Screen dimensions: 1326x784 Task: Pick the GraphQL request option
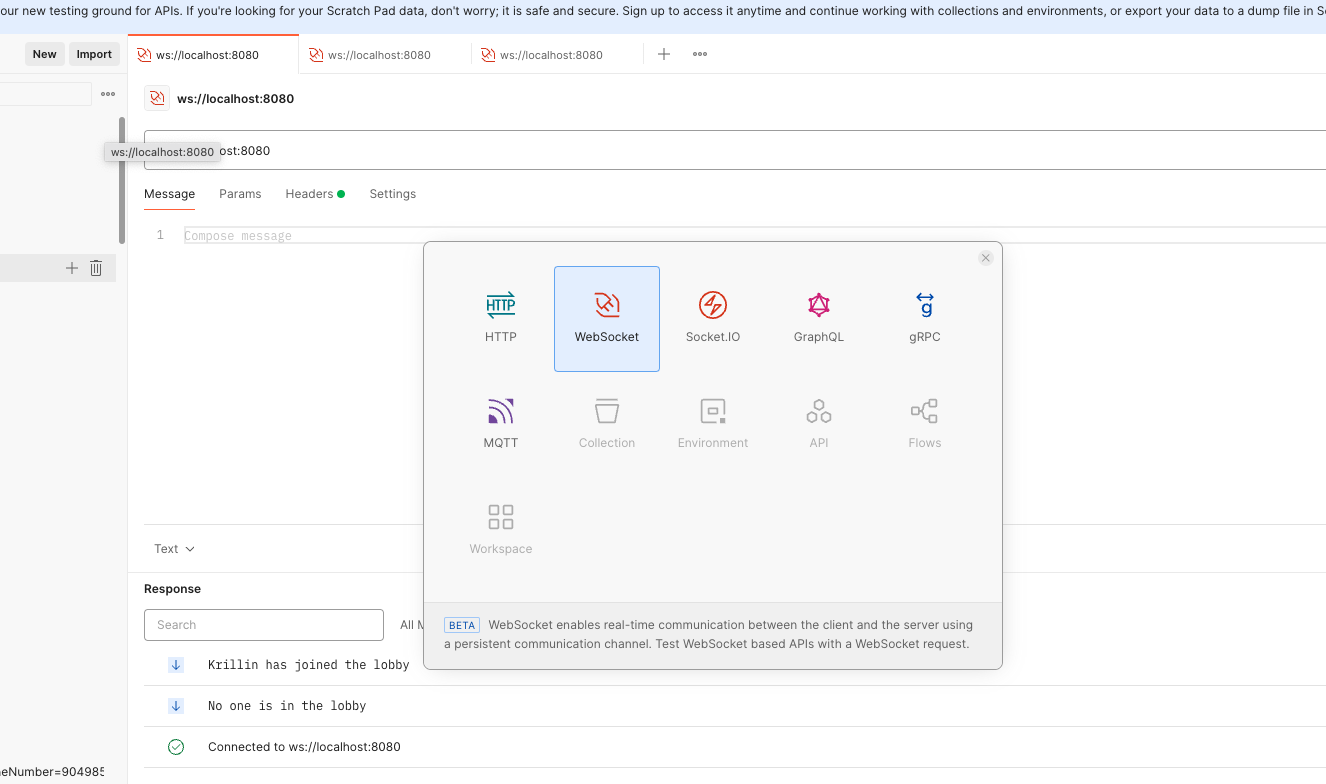click(819, 319)
